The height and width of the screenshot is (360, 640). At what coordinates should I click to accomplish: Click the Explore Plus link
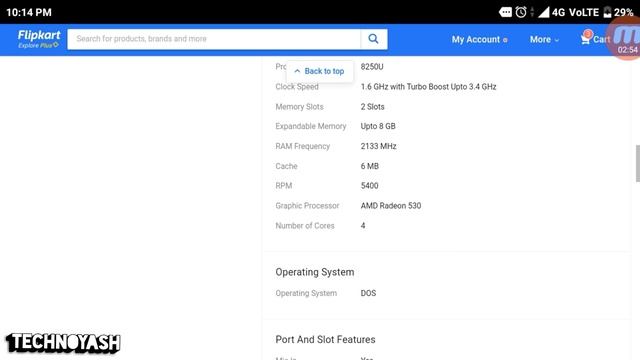38,45
